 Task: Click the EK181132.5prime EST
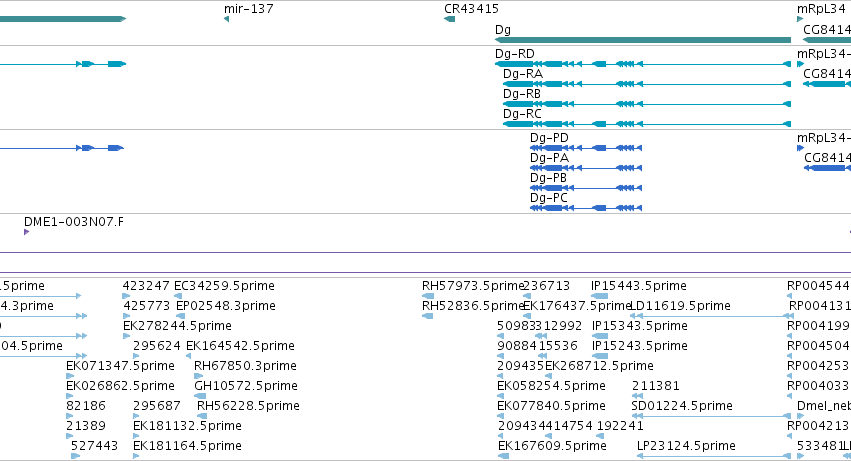[x=136, y=437]
